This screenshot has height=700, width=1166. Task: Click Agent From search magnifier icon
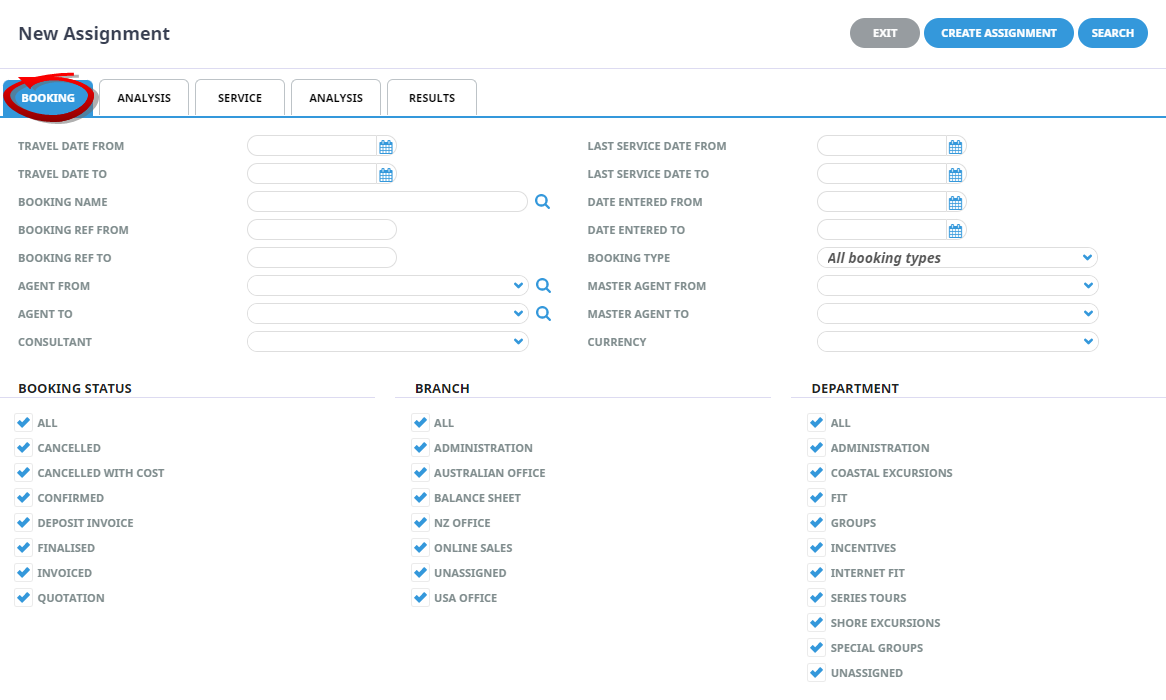543,286
